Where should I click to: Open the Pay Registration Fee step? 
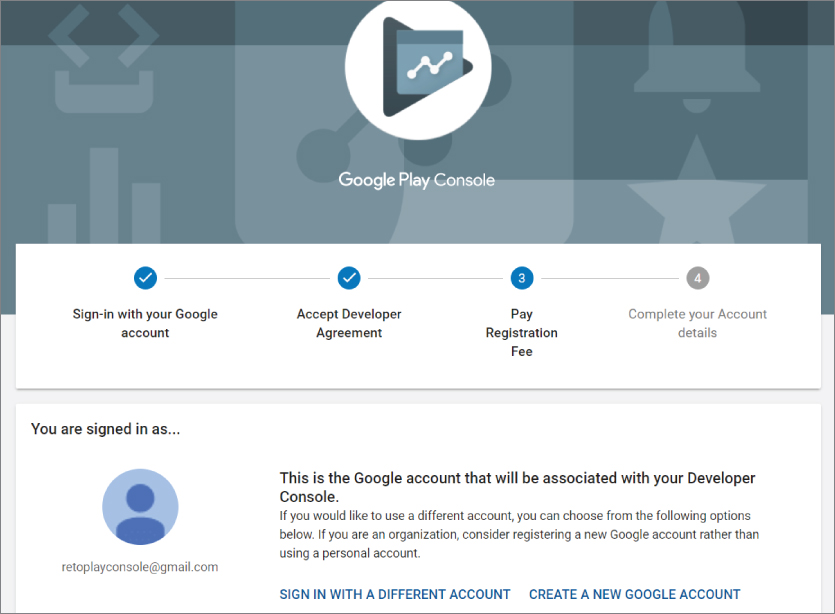(x=522, y=332)
